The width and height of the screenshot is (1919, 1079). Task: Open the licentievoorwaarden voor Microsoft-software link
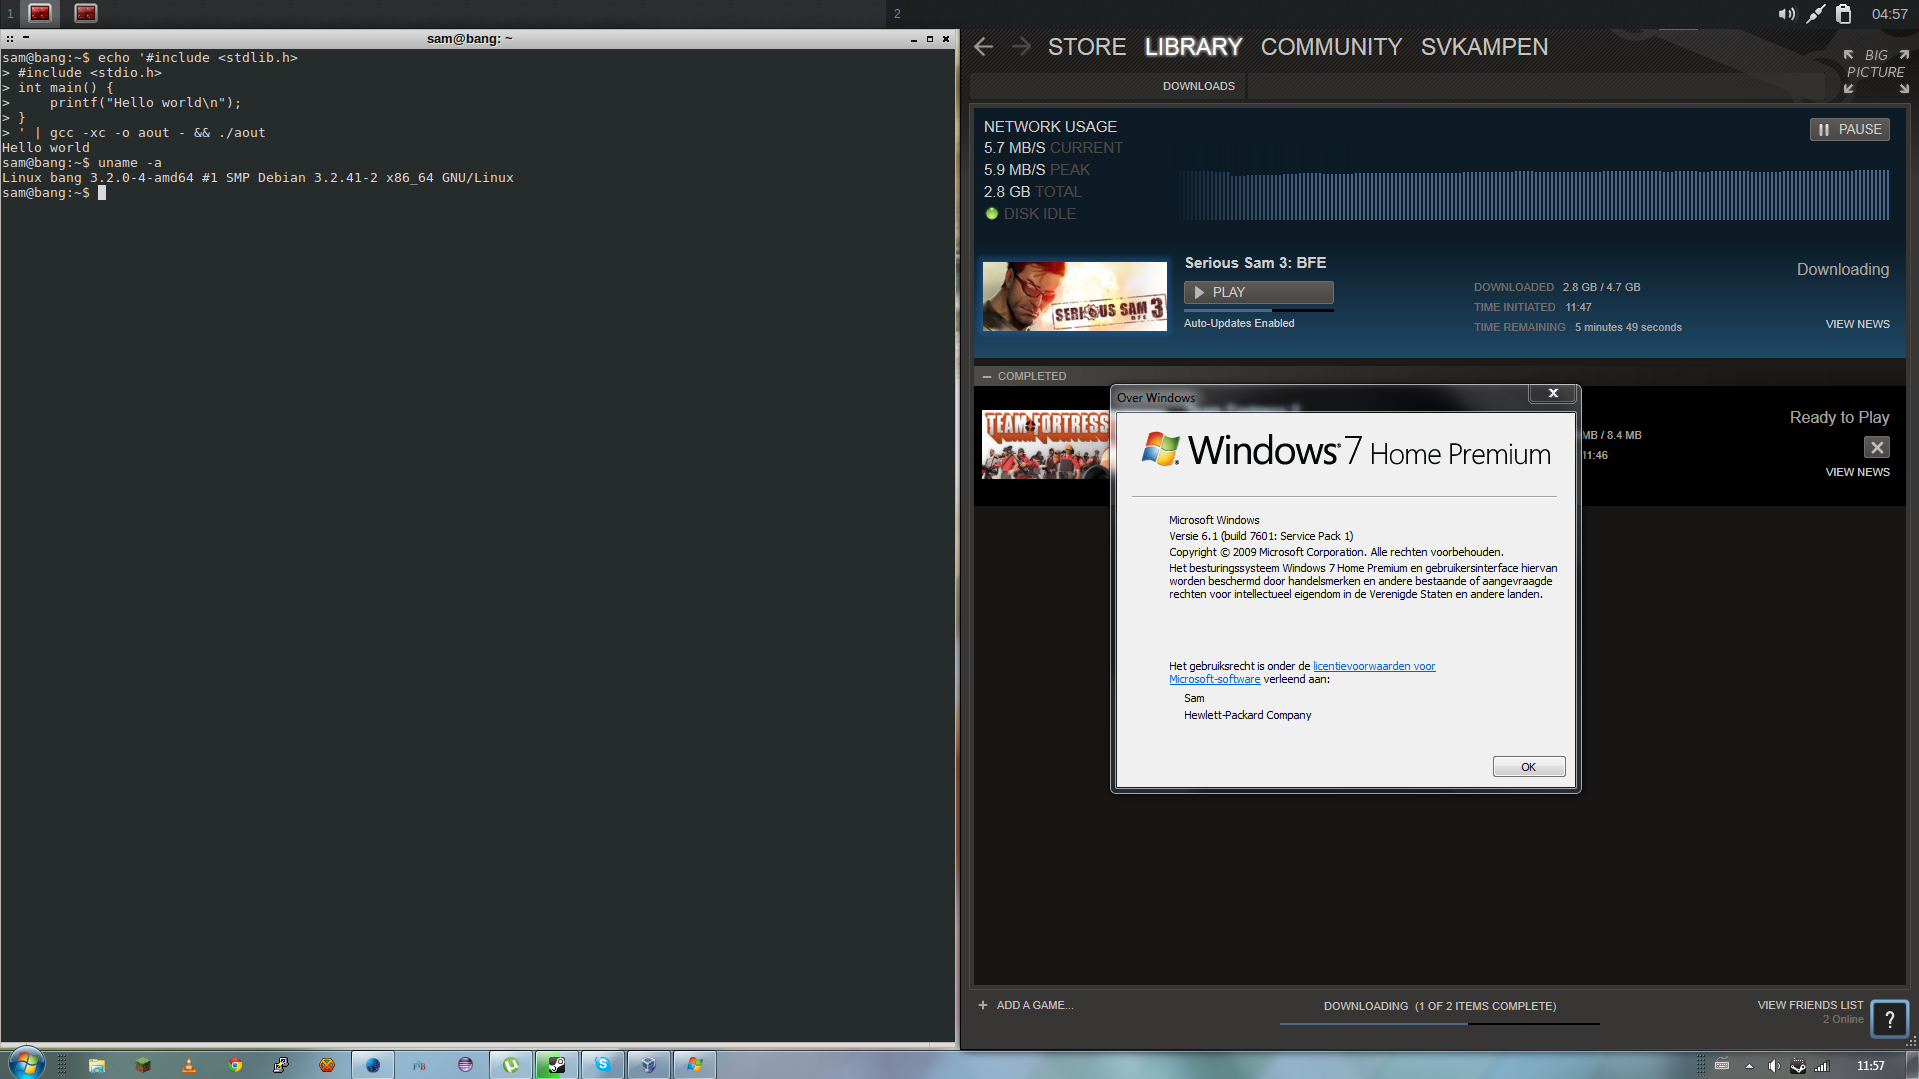click(1373, 666)
